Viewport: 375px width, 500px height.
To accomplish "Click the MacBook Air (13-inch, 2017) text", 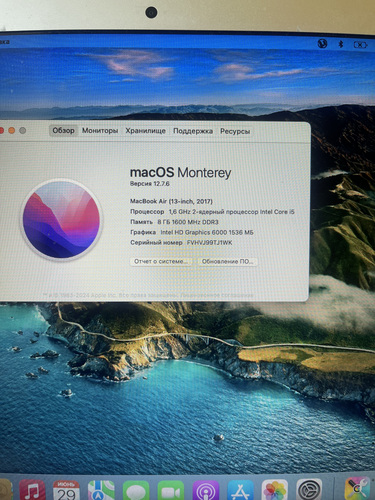I will (x=171, y=201).
